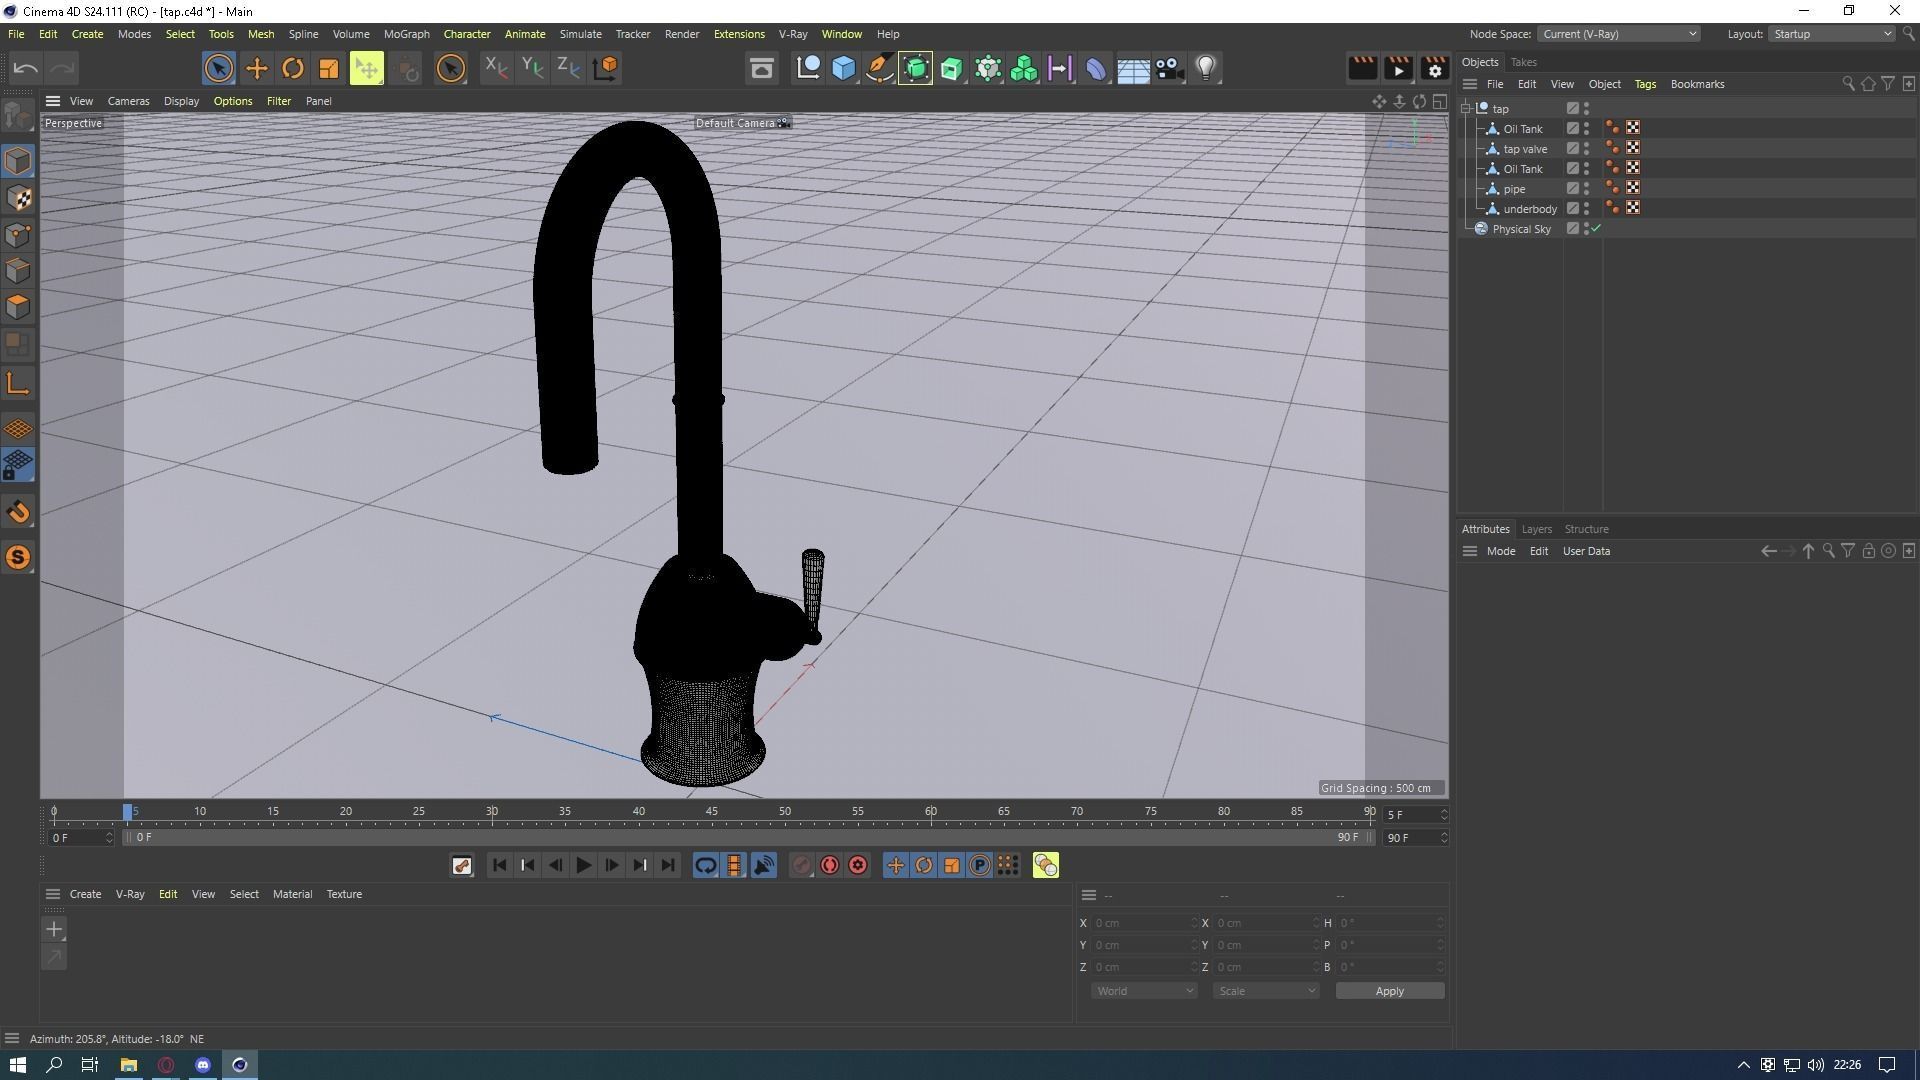Open the Node Space dropdown
The height and width of the screenshot is (1080, 1920).
pos(1618,33)
